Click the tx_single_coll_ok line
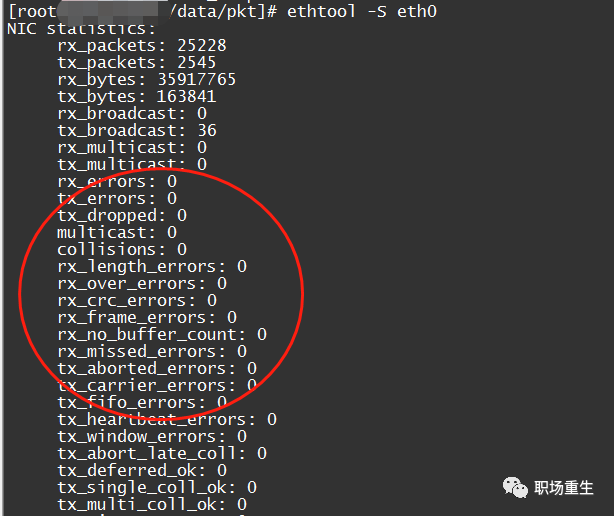Viewport: 614px width, 516px height. point(157,488)
